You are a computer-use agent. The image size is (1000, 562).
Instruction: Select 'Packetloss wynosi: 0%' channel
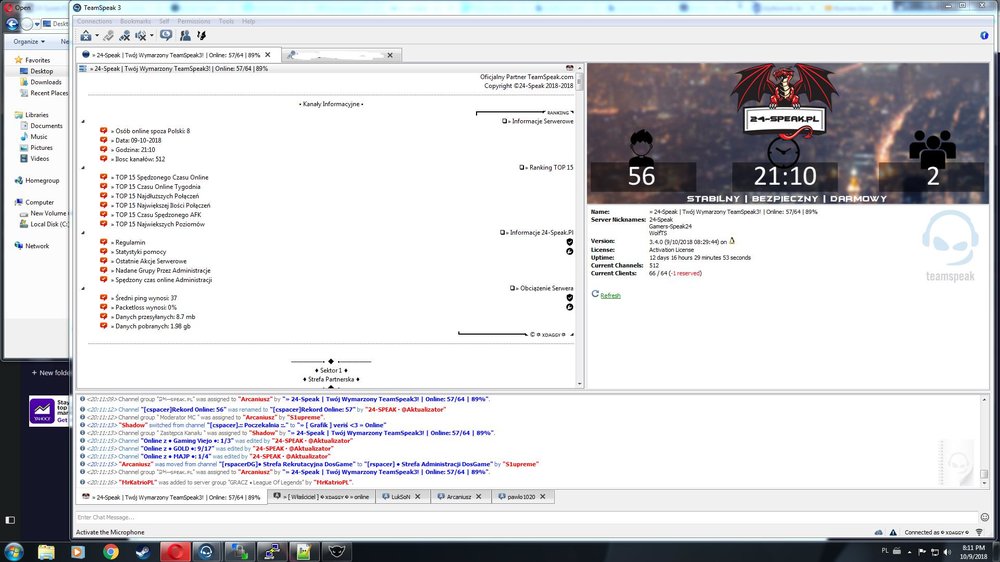(143, 307)
